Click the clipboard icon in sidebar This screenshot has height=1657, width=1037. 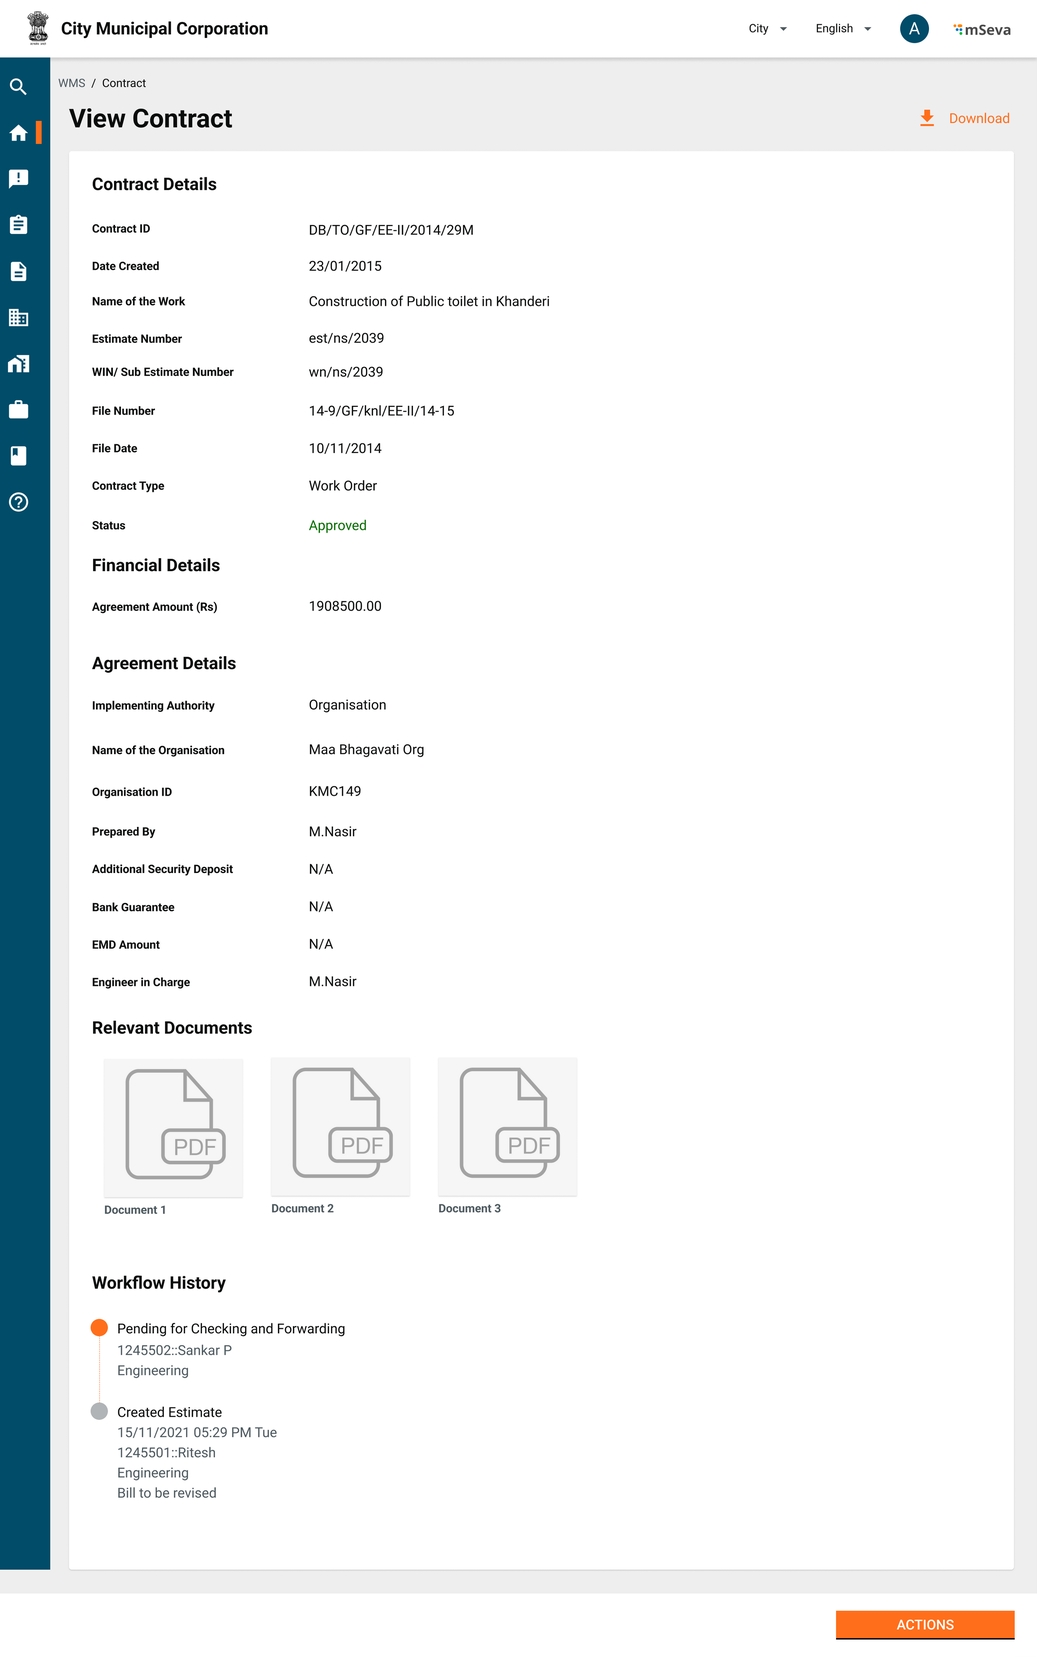(x=18, y=225)
